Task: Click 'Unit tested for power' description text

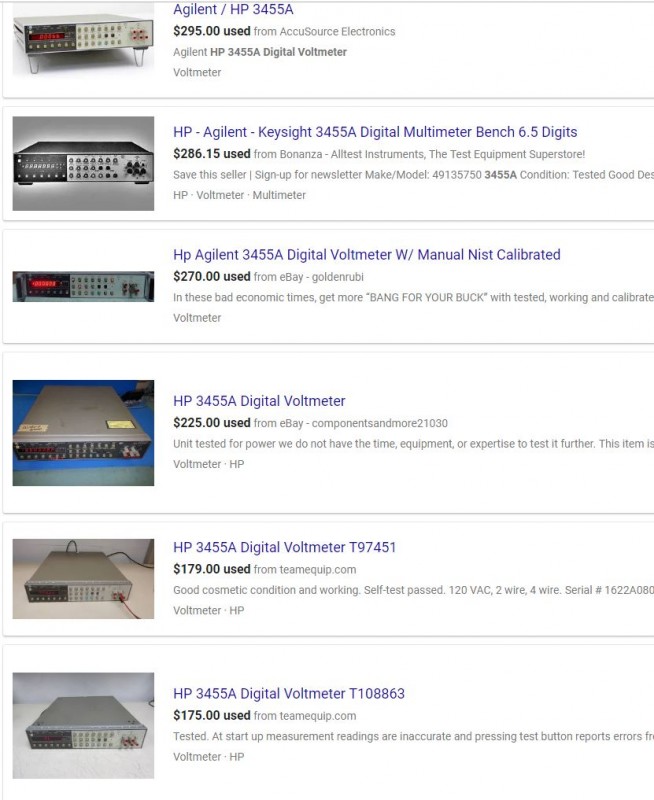Action: [x=413, y=443]
